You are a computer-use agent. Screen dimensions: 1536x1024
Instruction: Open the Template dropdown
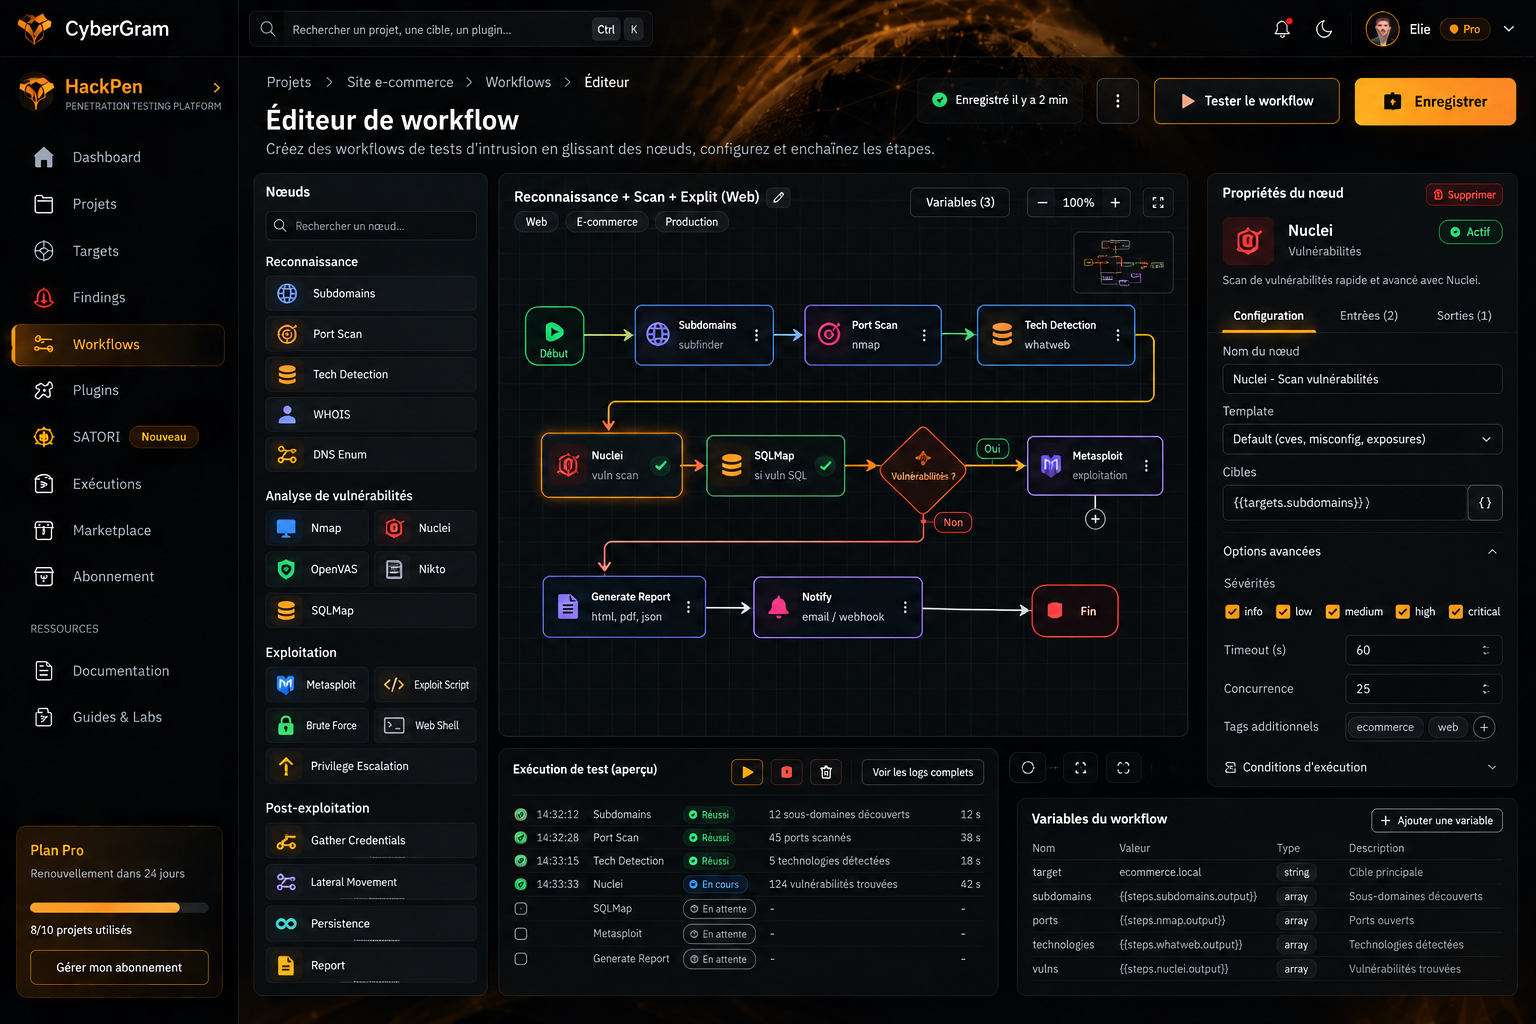point(1362,439)
